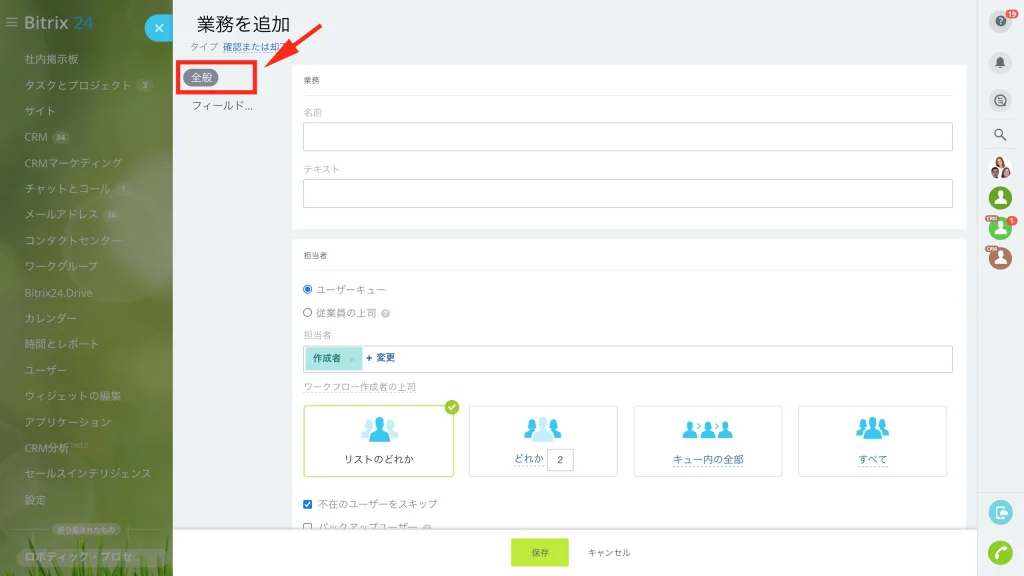Select the キュー内の全部 queue icon card
This screenshot has height=576, width=1024.
coord(707,441)
